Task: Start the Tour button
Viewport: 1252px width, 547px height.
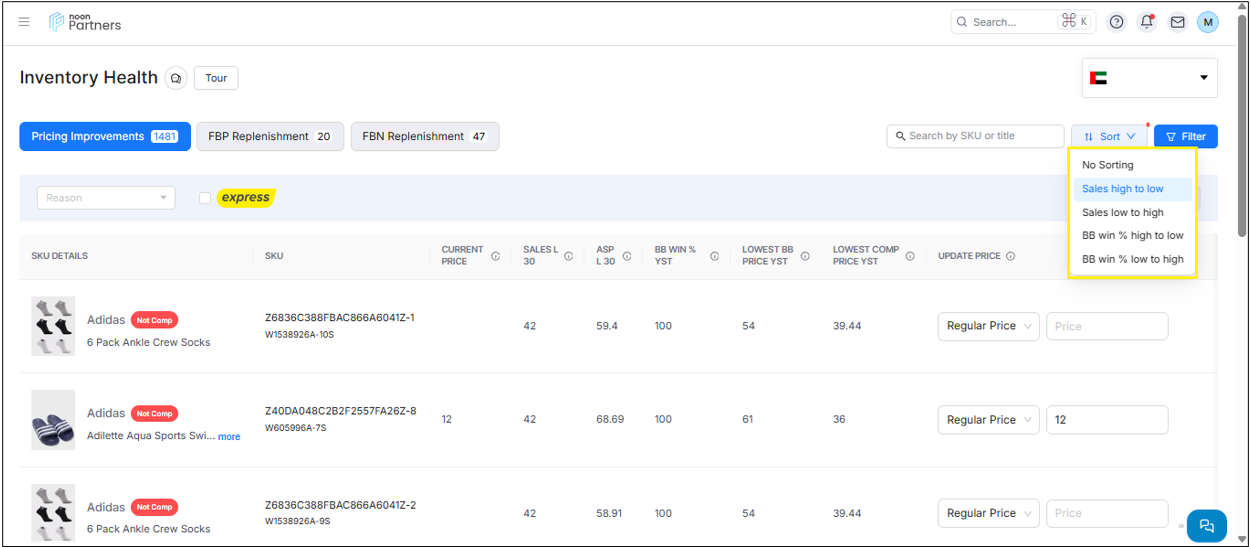Action: click(216, 78)
